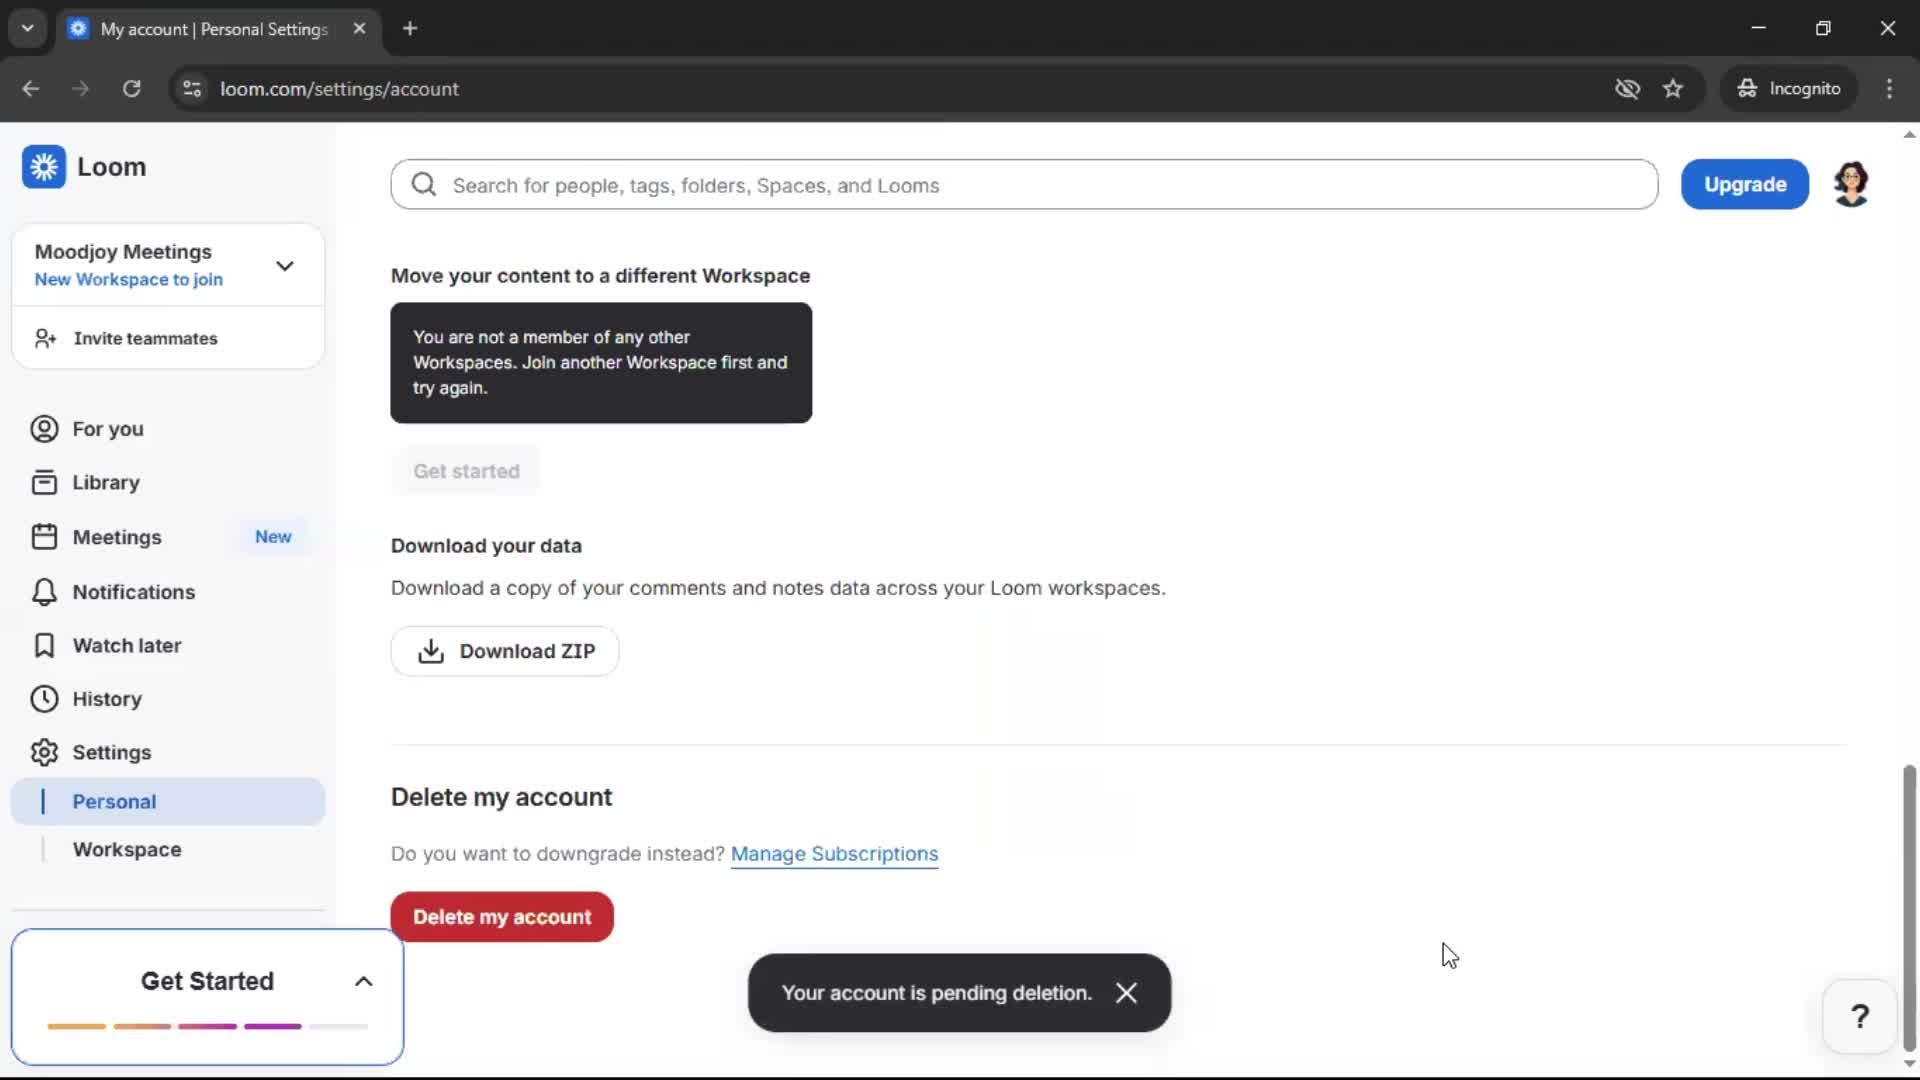Collapse the Get Started panel
1920x1080 pixels.
click(x=364, y=982)
